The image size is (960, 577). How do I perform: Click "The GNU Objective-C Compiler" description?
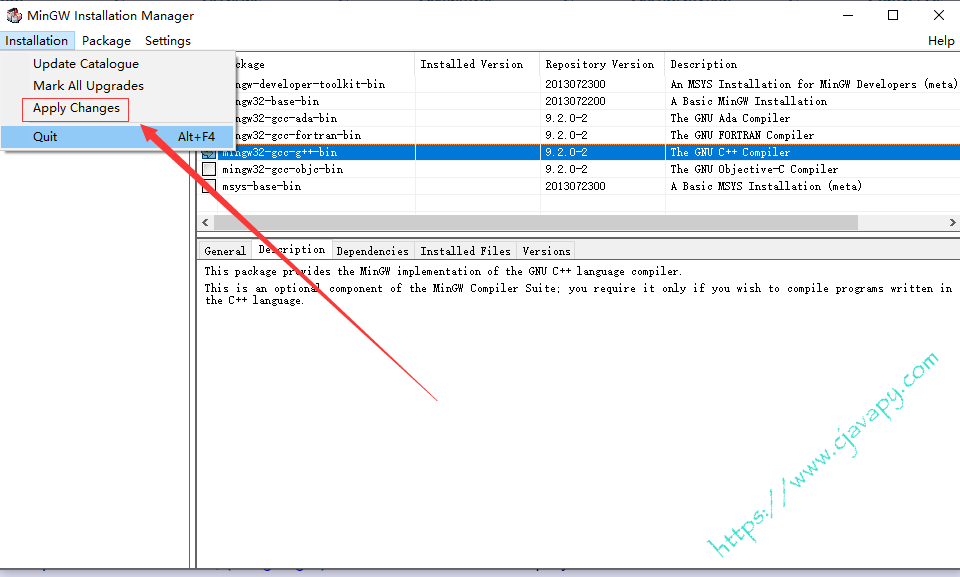[754, 169]
